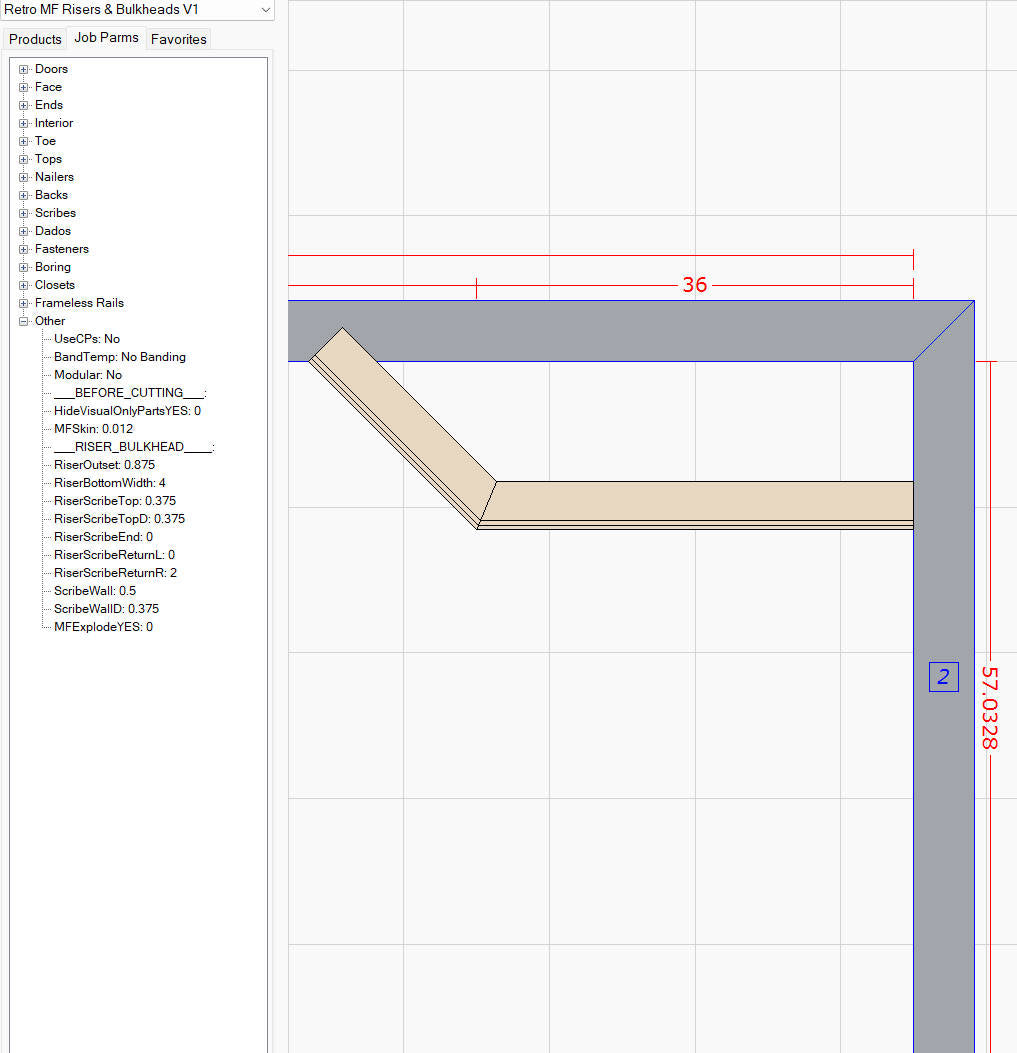Screen dimensions: 1017x1053
Task: Select the UseCPs: No parameter
Action: [x=87, y=339]
